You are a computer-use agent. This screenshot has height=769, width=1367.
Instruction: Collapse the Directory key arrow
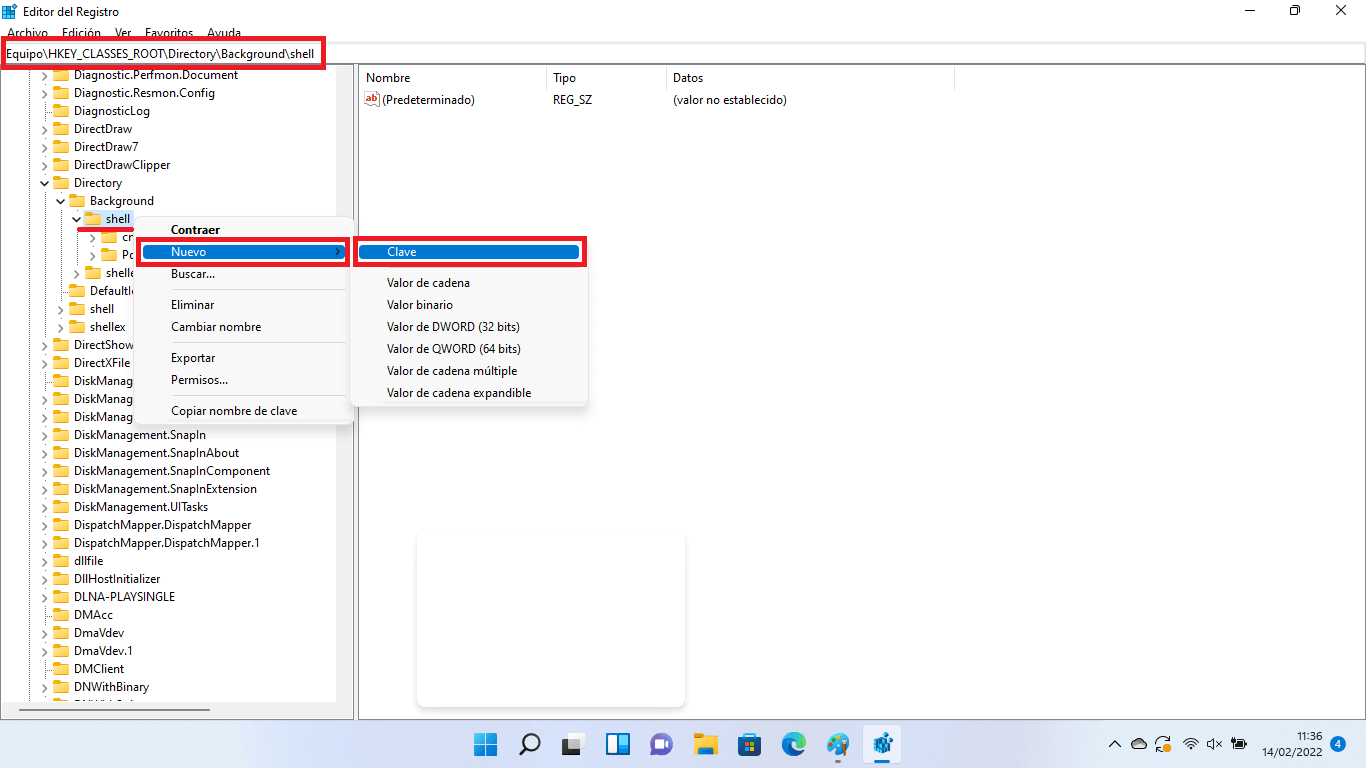coord(45,183)
